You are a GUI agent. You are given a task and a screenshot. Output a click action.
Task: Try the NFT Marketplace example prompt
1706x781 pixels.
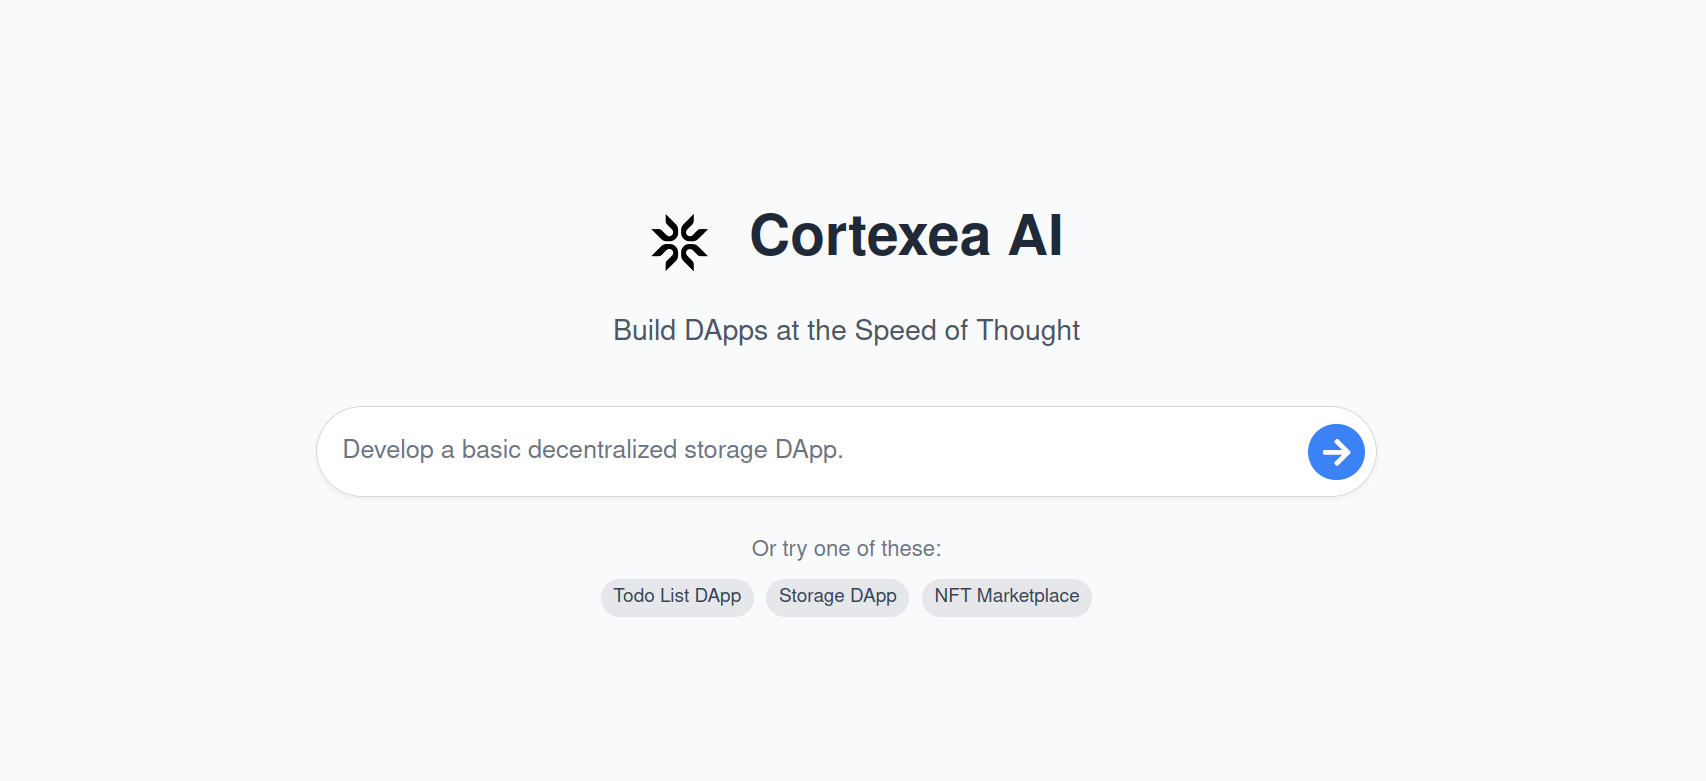pos(1006,597)
